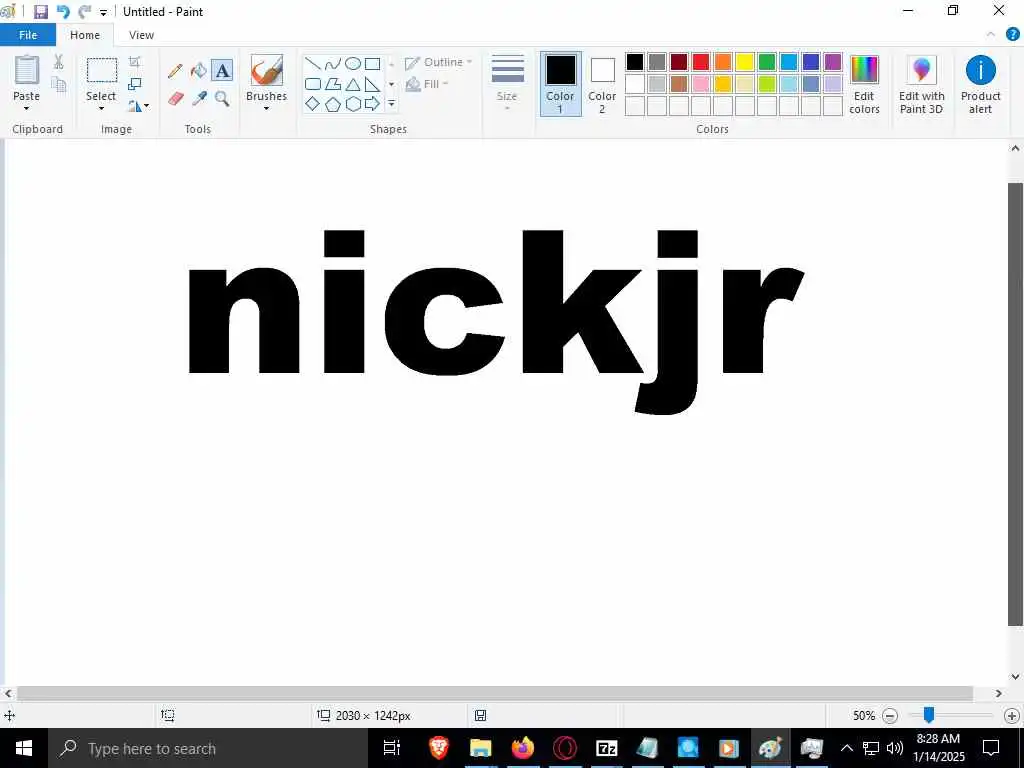Expand the shapes gallery More arrow
Image resolution: width=1024 pixels, height=768 pixels.
[391, 104]
